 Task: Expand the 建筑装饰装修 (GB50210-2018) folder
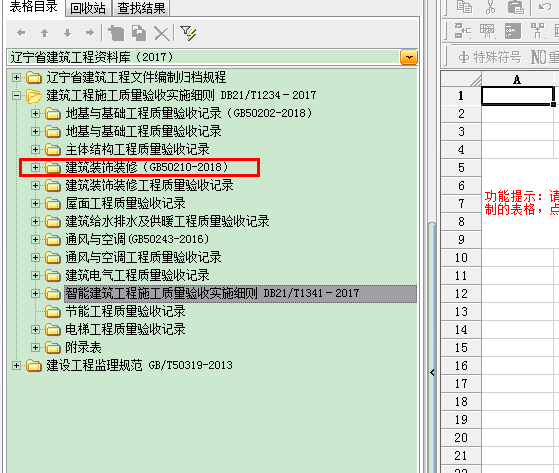35,167
